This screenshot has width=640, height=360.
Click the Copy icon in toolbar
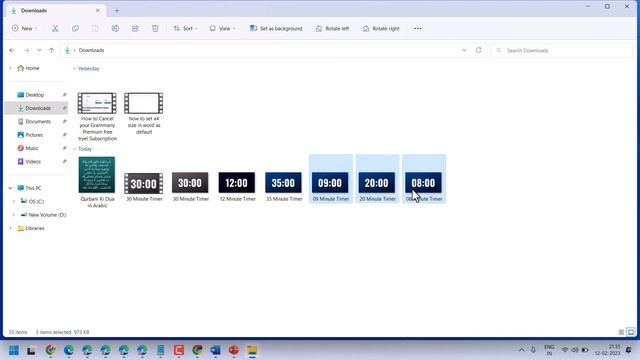click(75, 29)
